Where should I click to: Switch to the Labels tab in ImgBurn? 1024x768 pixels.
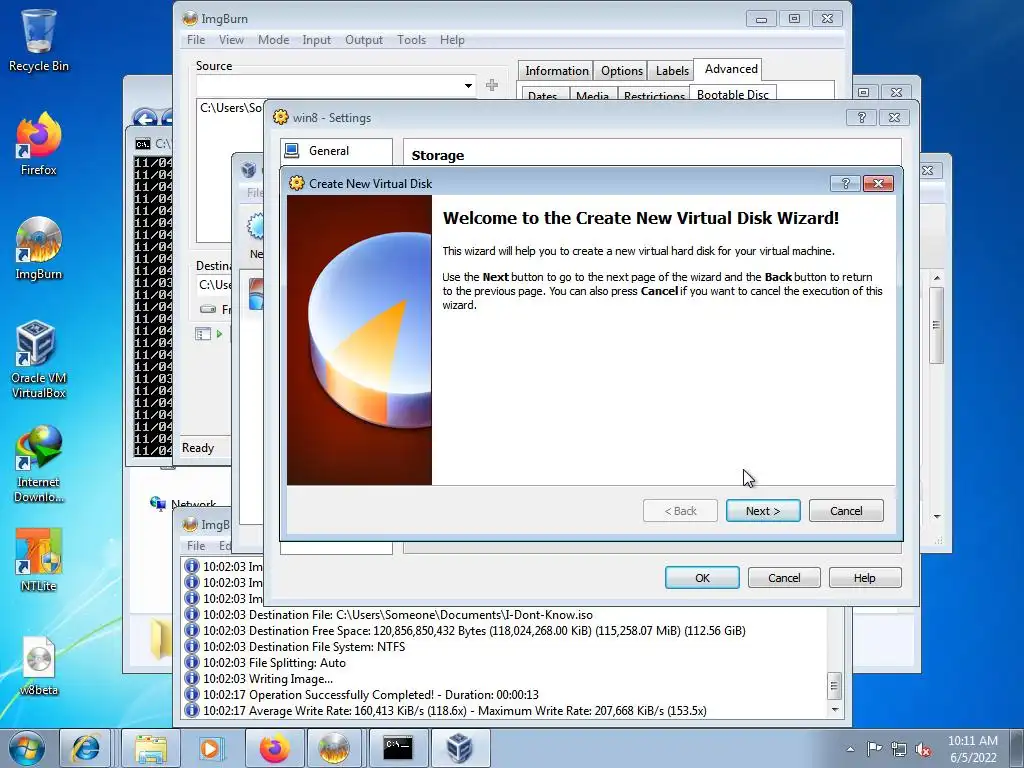672,71
